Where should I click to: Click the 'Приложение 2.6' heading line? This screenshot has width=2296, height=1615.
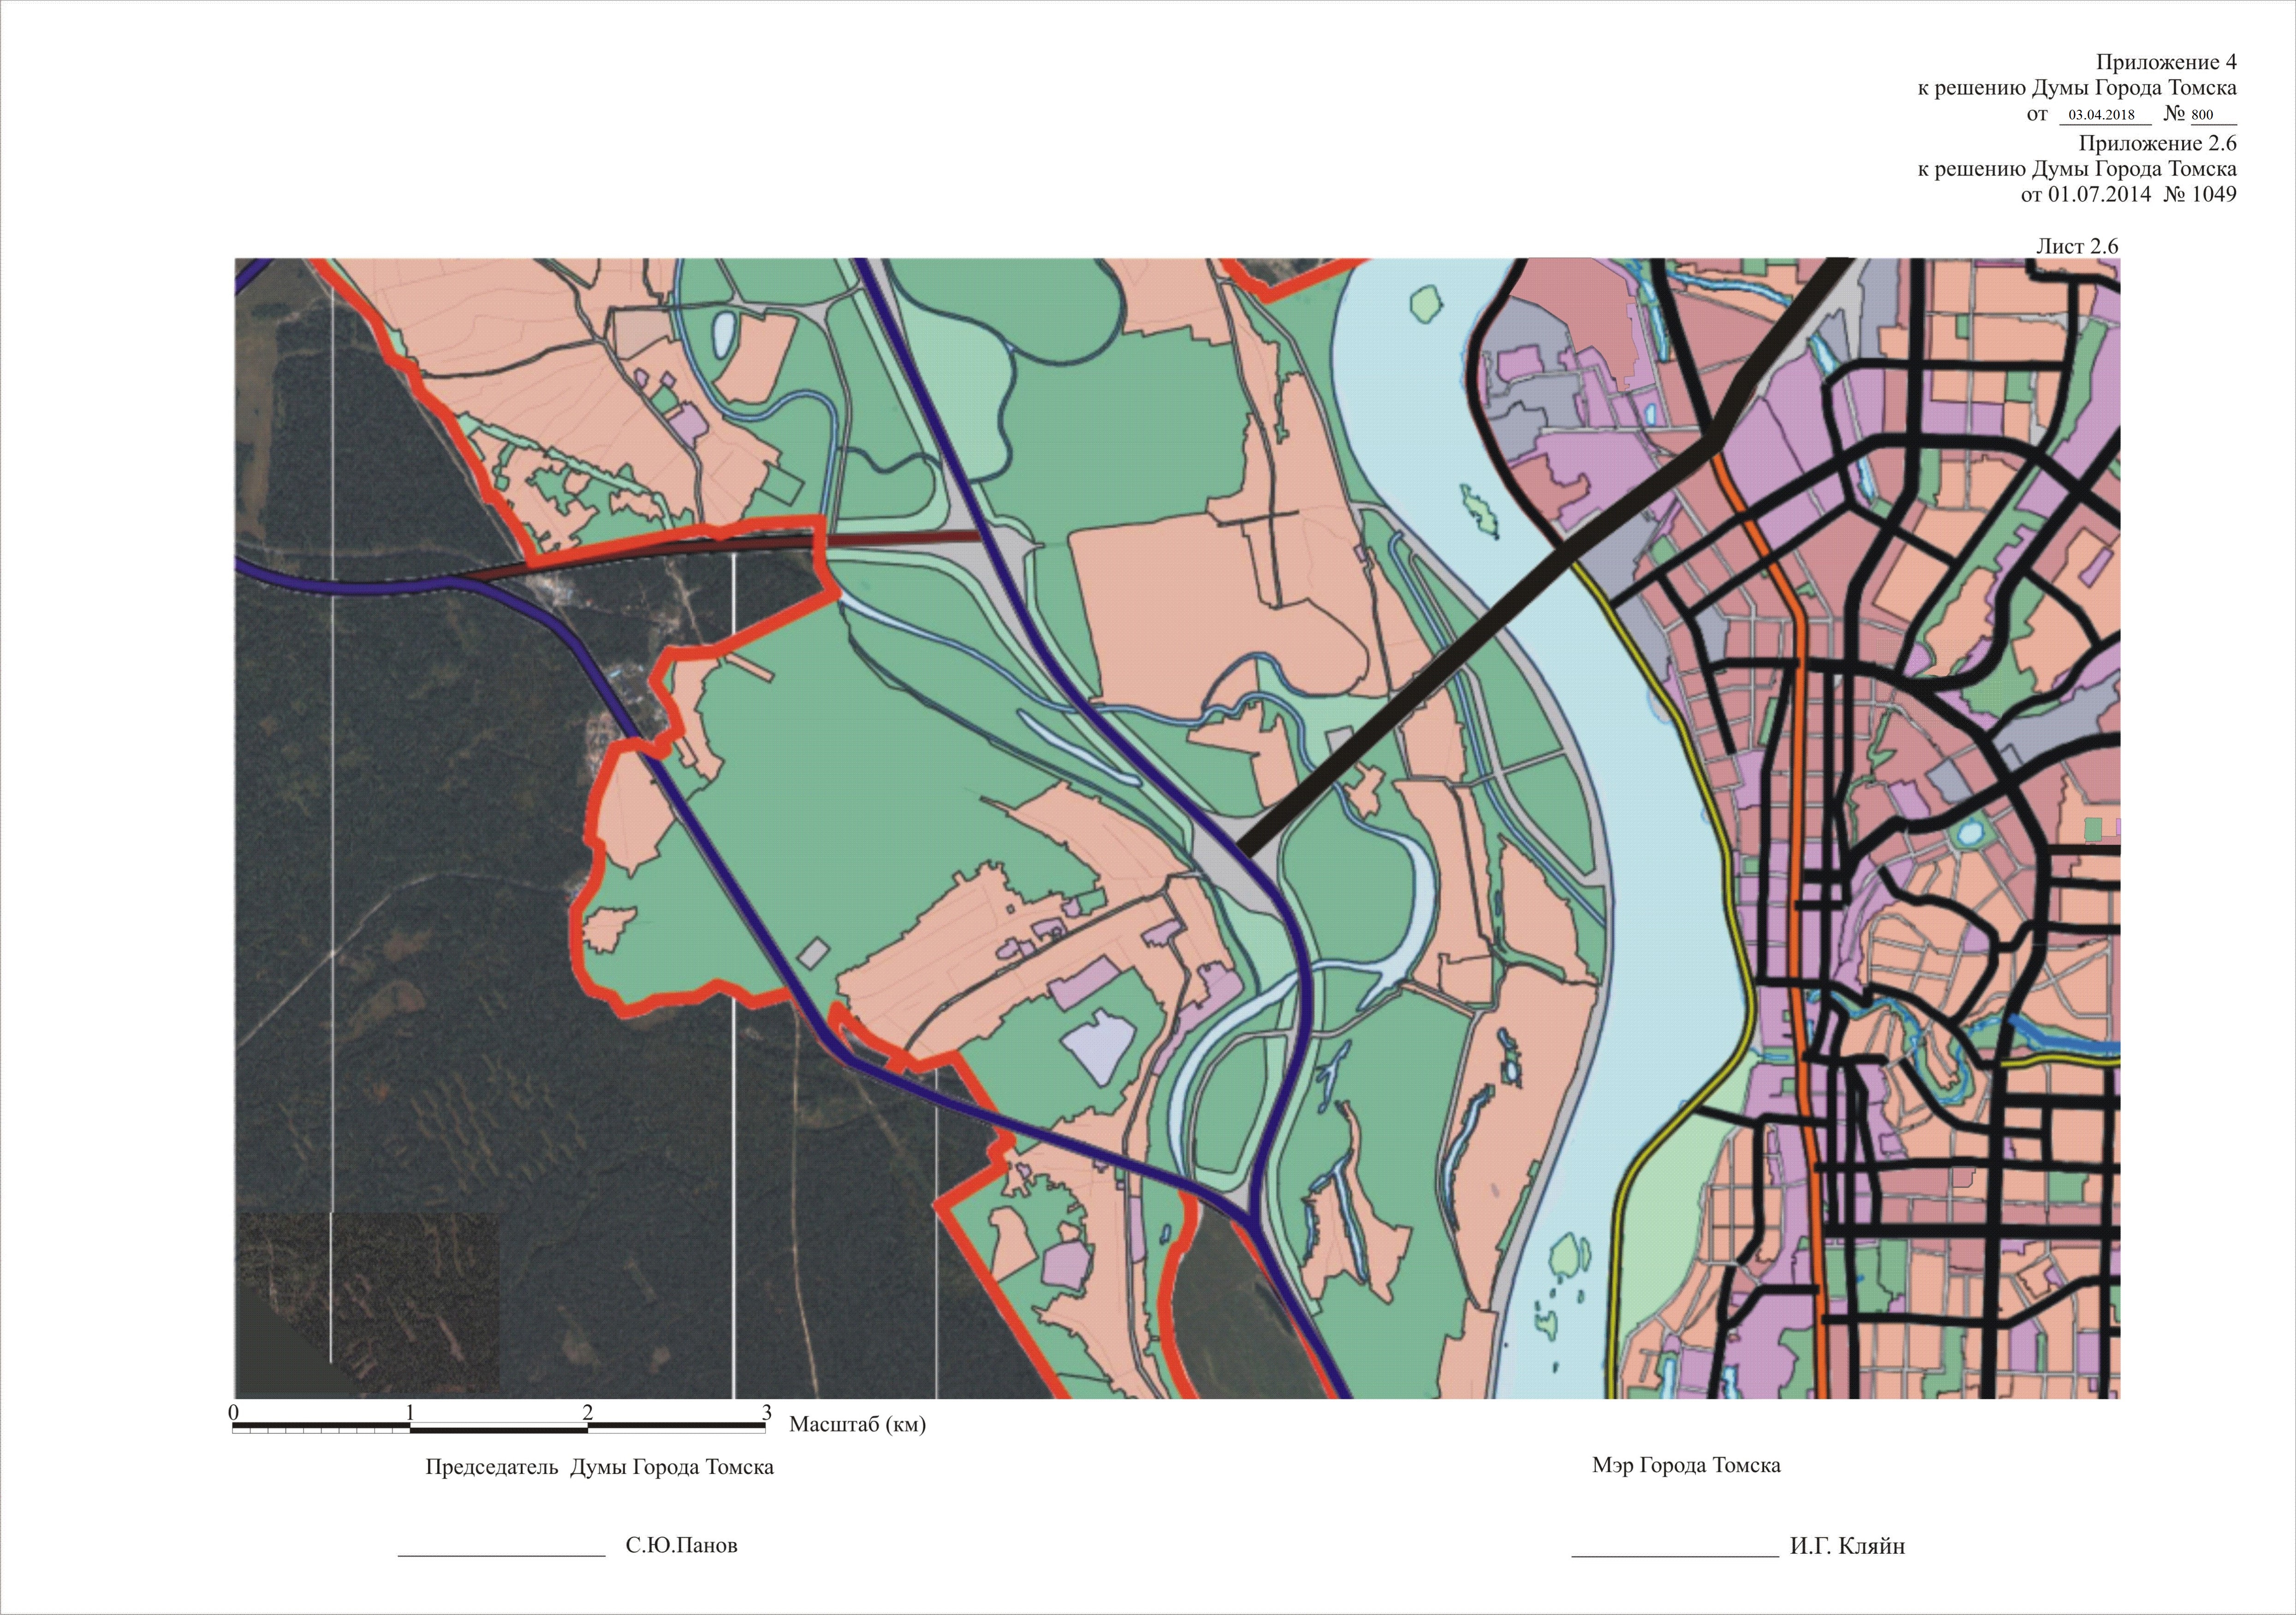point(2157,142)
